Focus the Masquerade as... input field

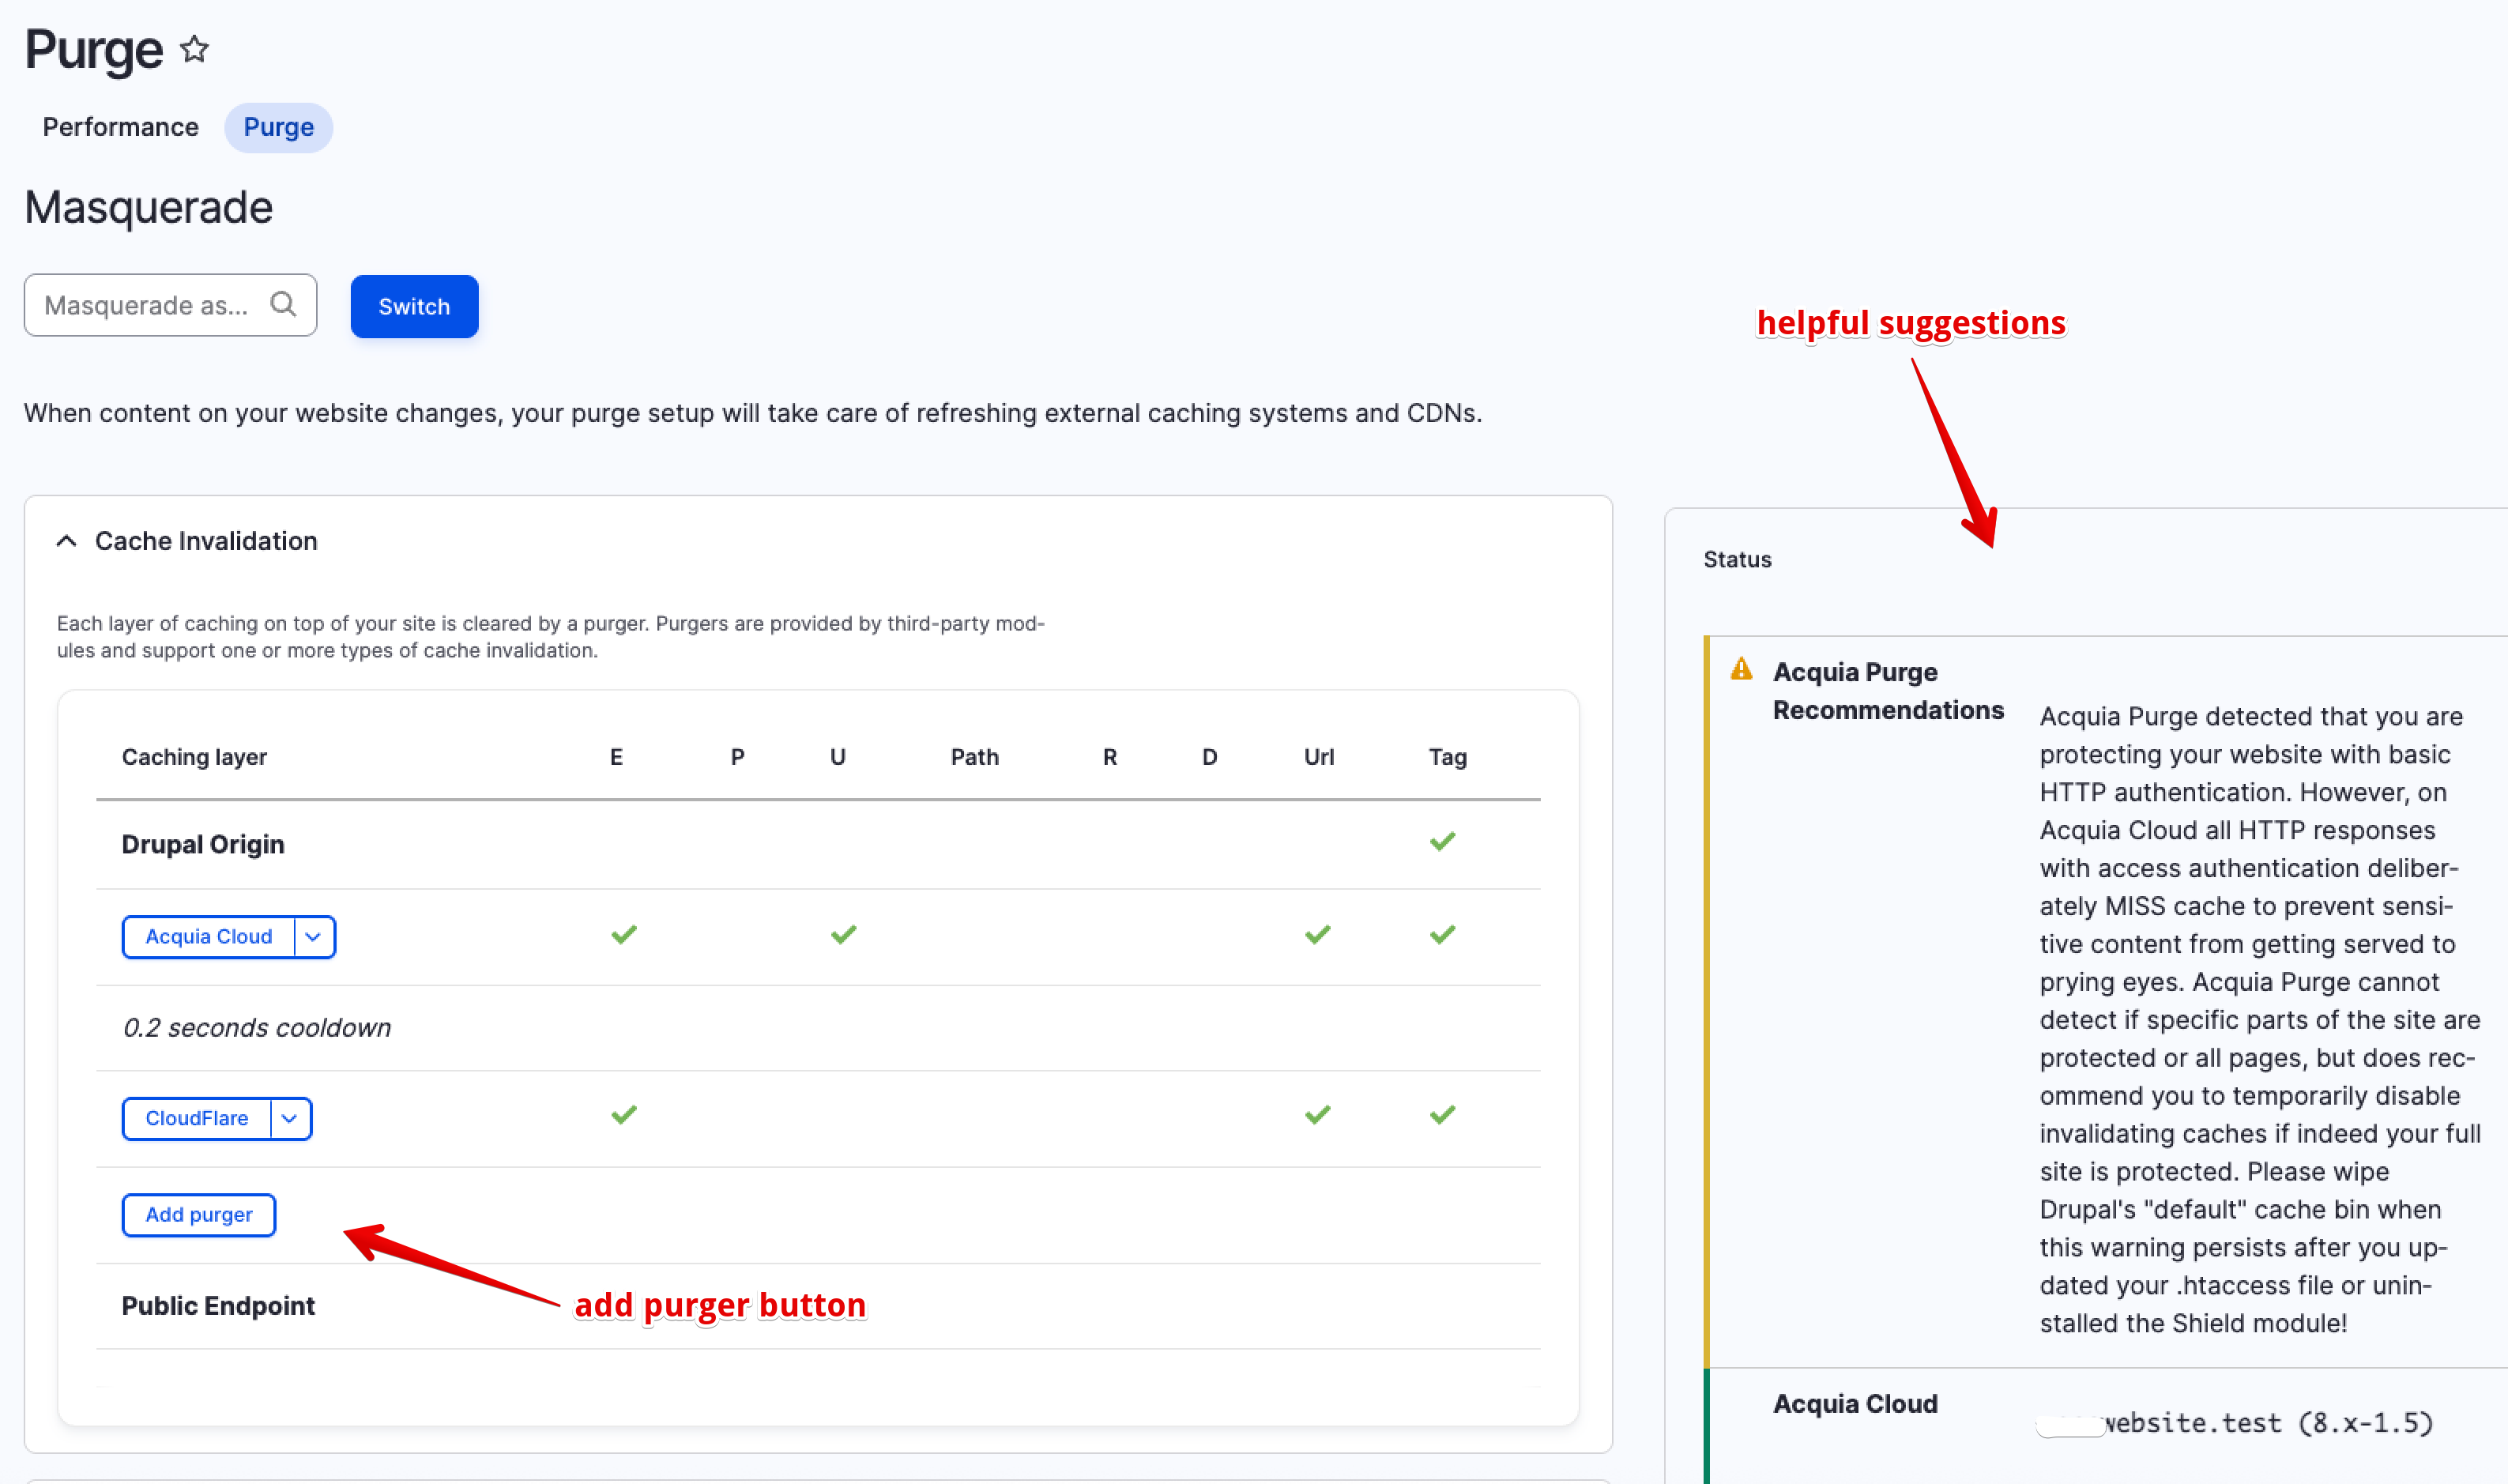pyautogui.click(x=146, y=305)
